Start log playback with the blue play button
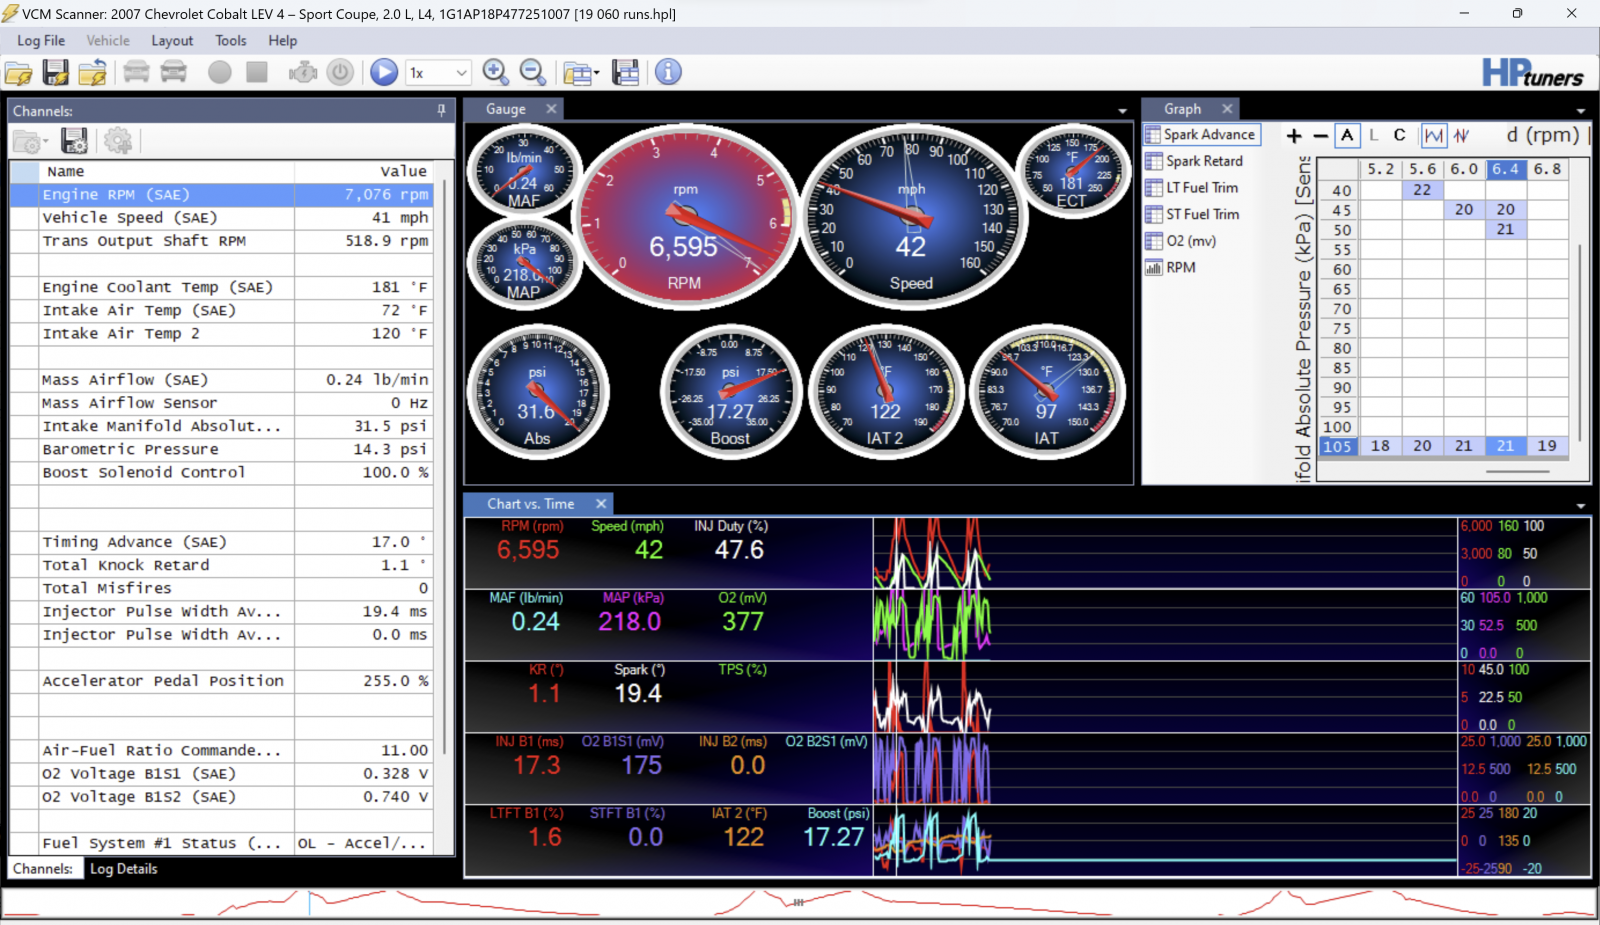The height and width of the screenshot is (925, 1600). coord(384,72)
